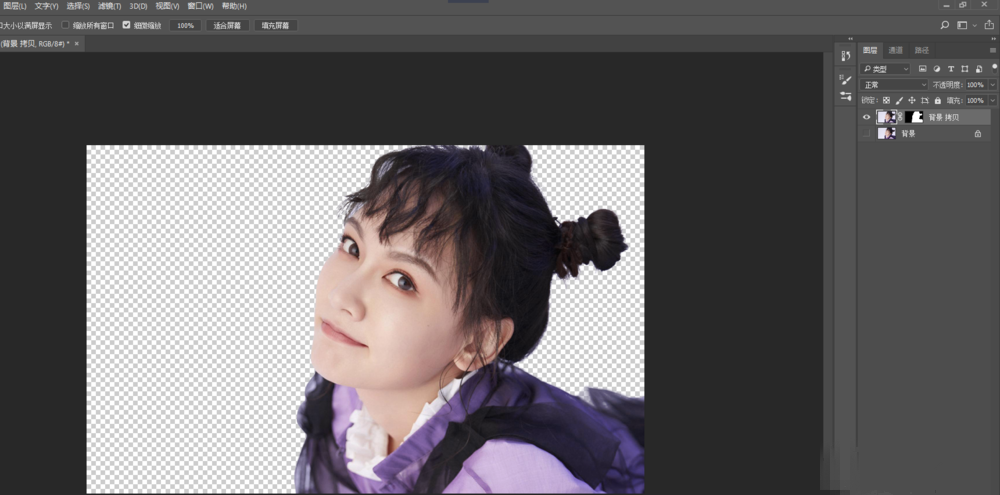Toggle the layer filtering on/off switch
This screenshot has width=1000, height=495.
point(994,67)
